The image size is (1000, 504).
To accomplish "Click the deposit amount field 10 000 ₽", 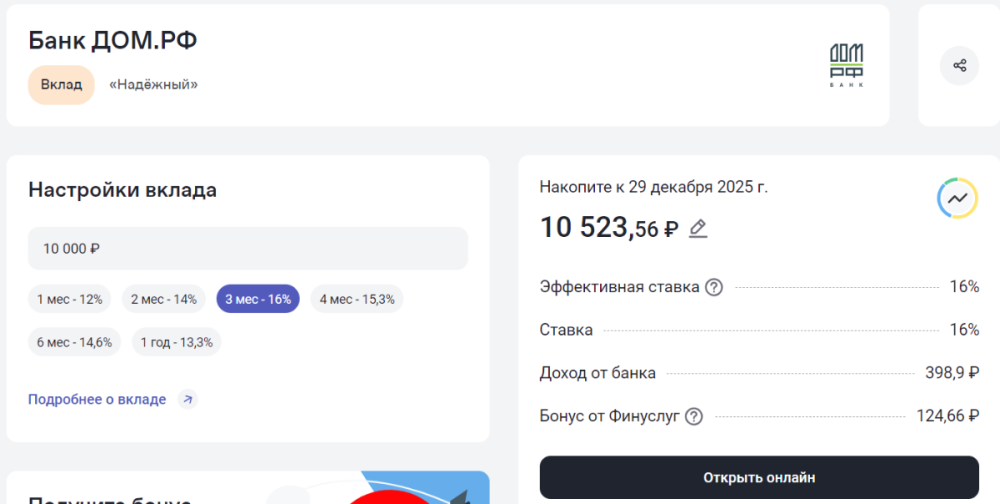I will [248, 249].
